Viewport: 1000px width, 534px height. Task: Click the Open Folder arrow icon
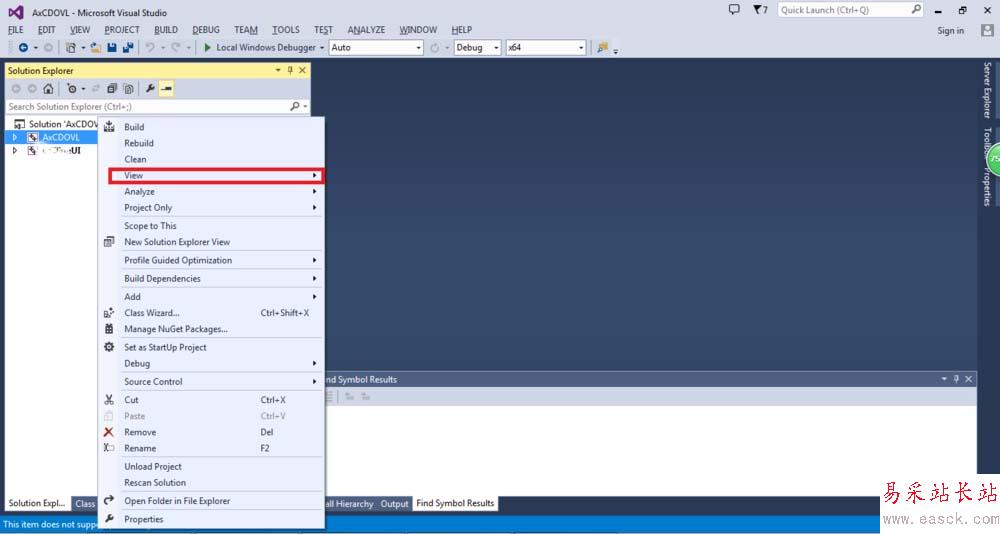click(x=109, y=500)
